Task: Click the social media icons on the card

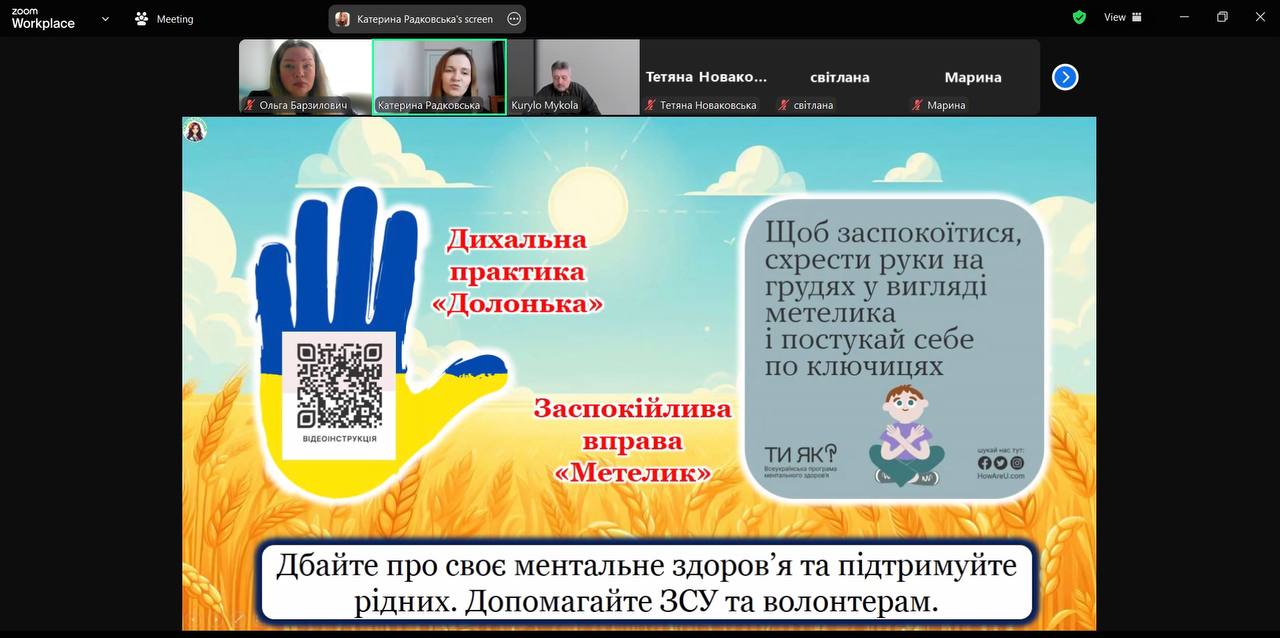Action: pyautogui.click(x=1000, y=463)
